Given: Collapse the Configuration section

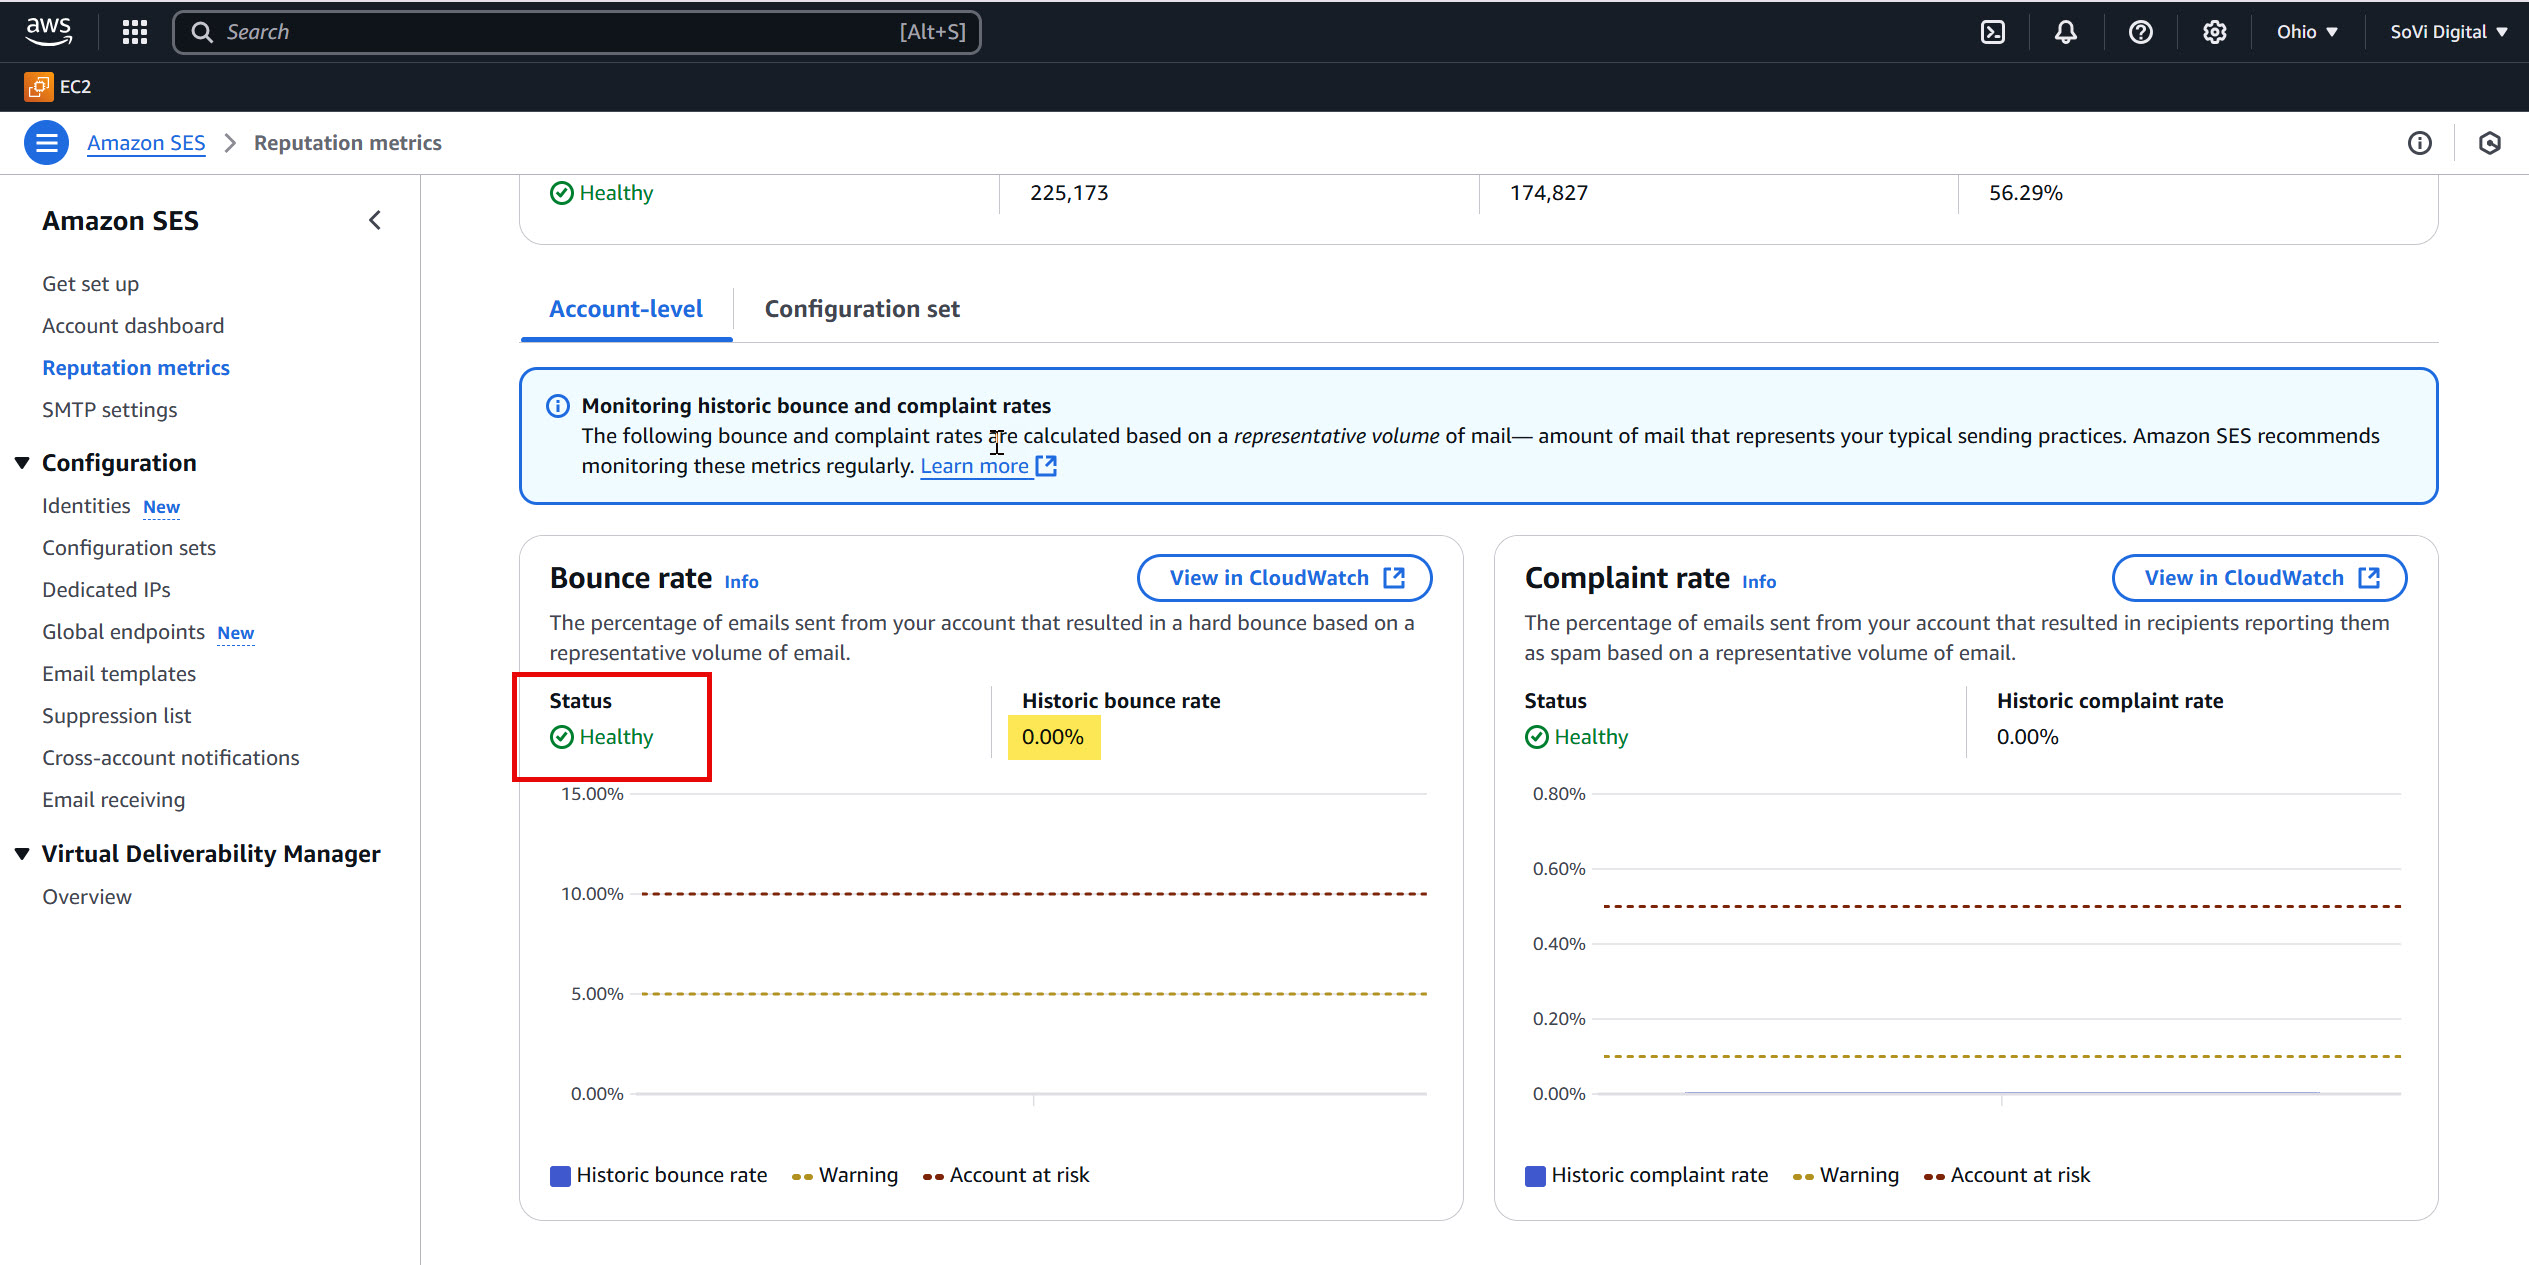Looking at the screenshot, I should click(22, 463).
